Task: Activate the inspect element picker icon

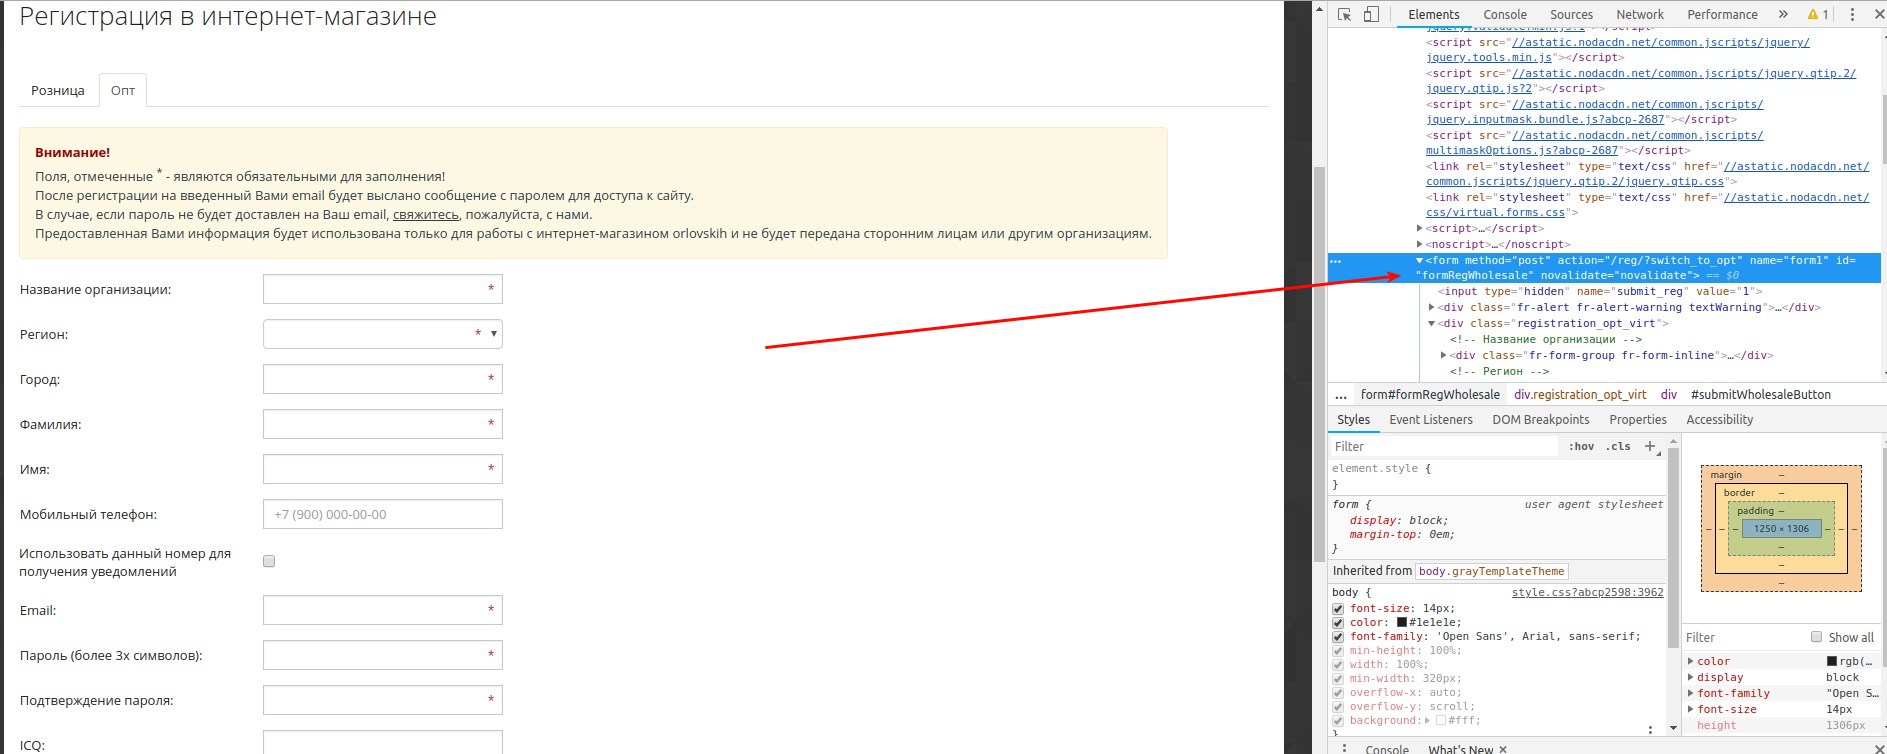Action: [1345, 14]
